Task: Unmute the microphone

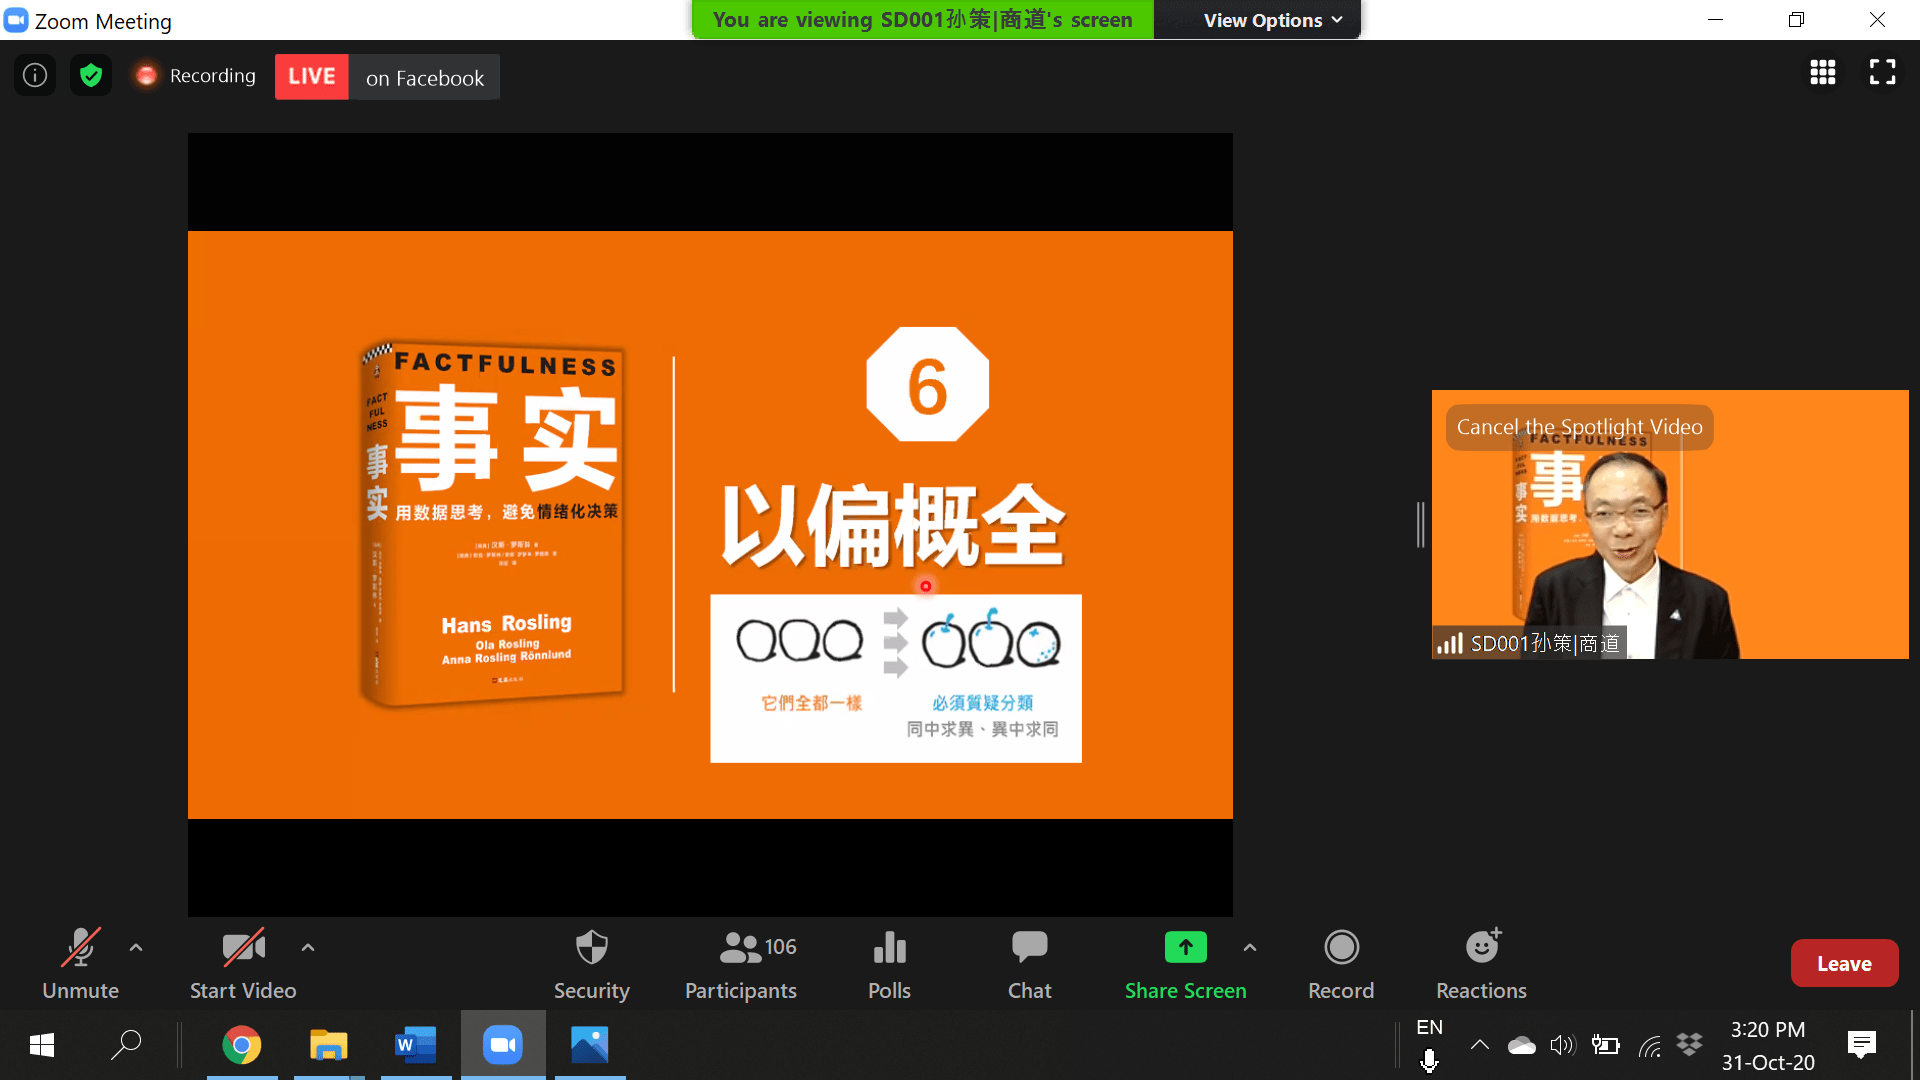Action: tap(80, 964)
